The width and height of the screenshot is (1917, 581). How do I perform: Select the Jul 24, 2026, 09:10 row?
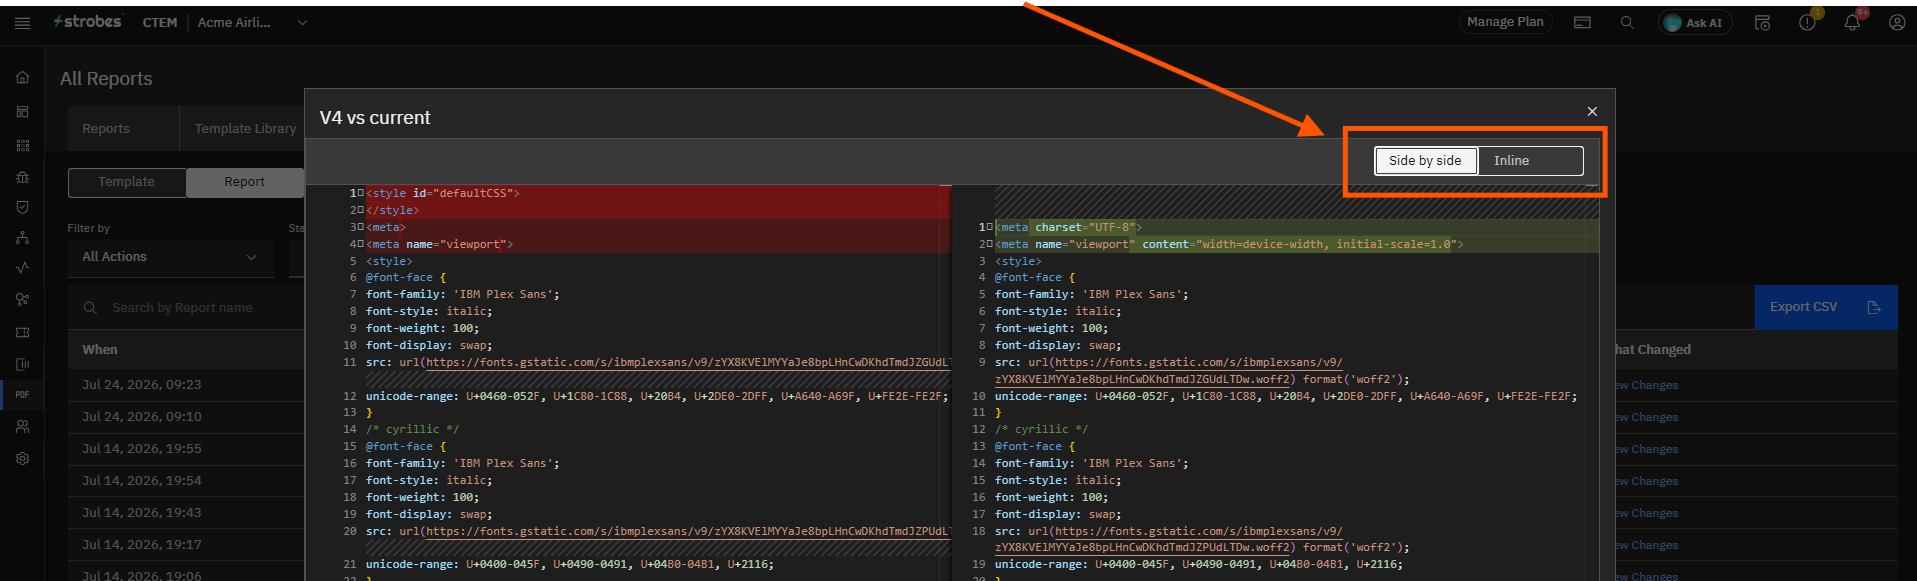coord(186,417)
